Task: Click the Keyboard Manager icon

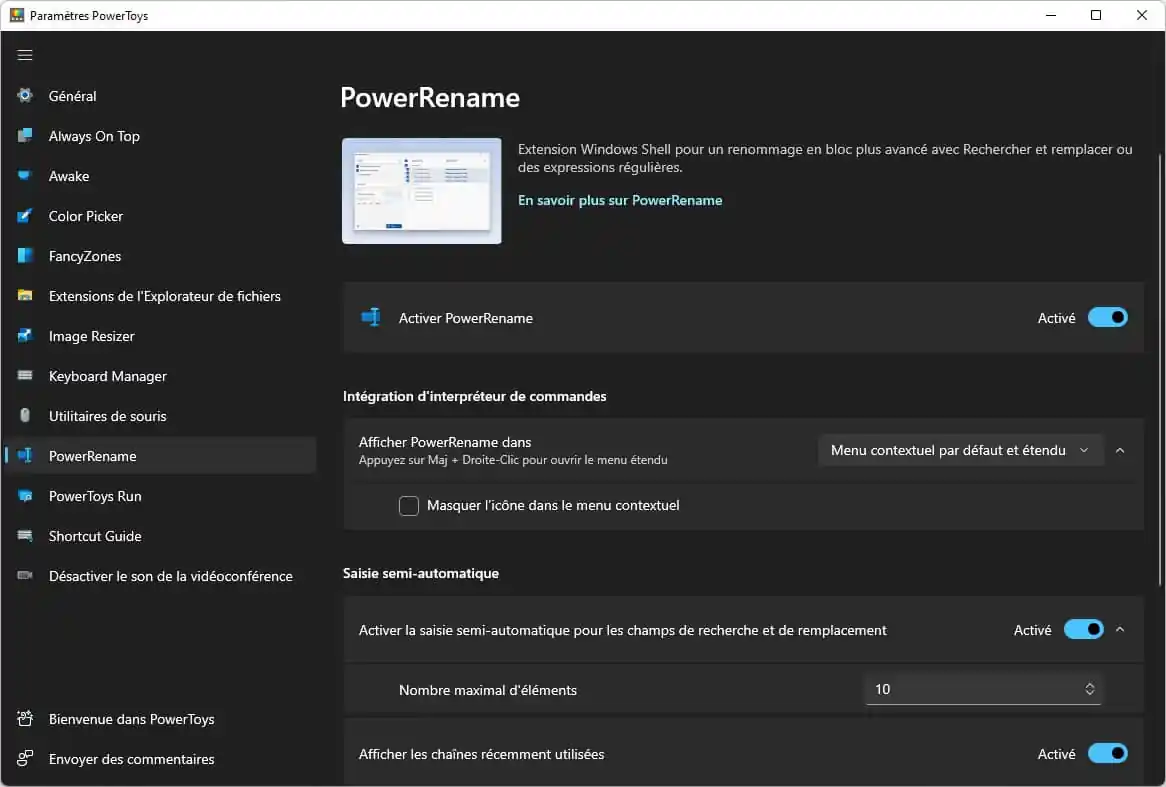Action: 25,376
